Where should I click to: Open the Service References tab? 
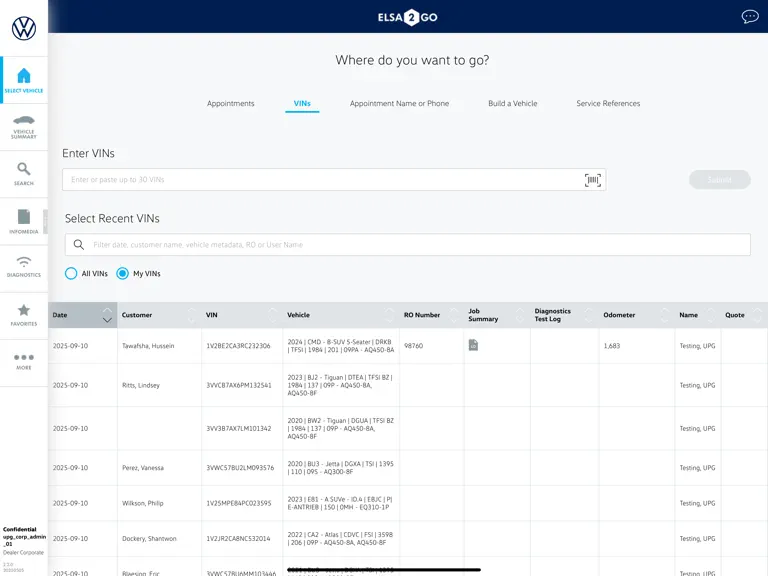[x=608, y=103]
